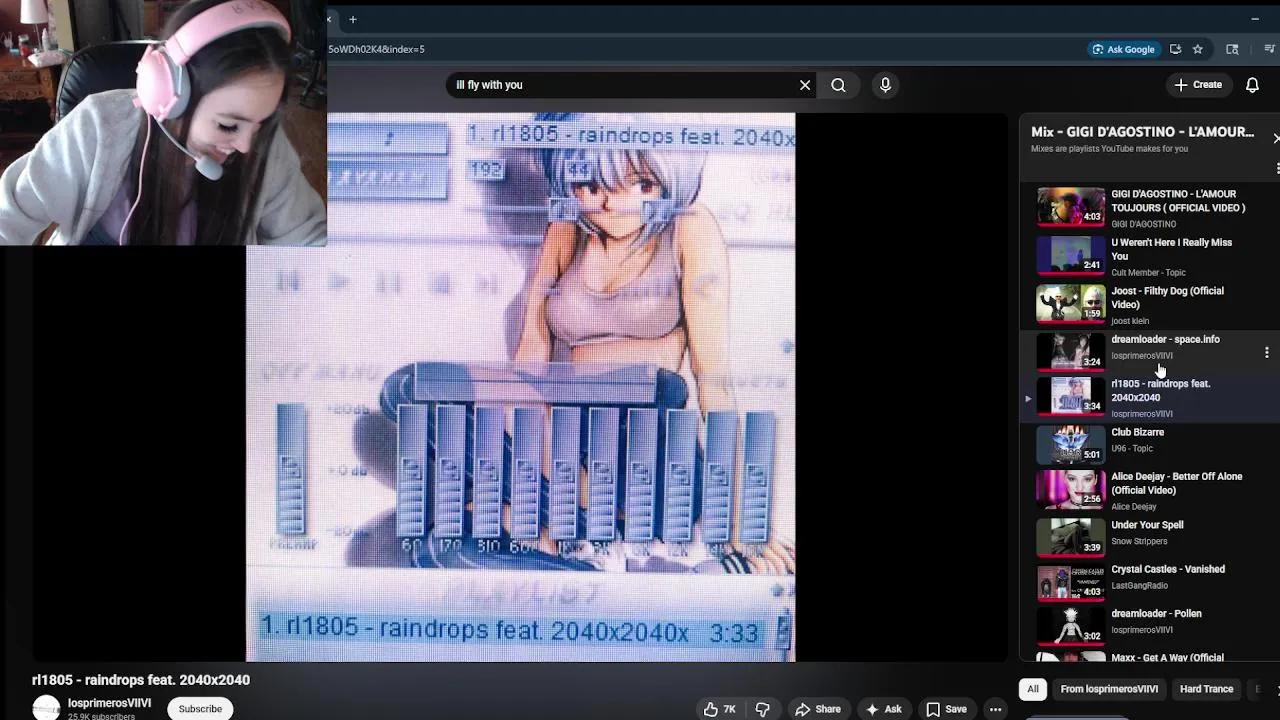Clear the search query with X icon

coord(805,85)
